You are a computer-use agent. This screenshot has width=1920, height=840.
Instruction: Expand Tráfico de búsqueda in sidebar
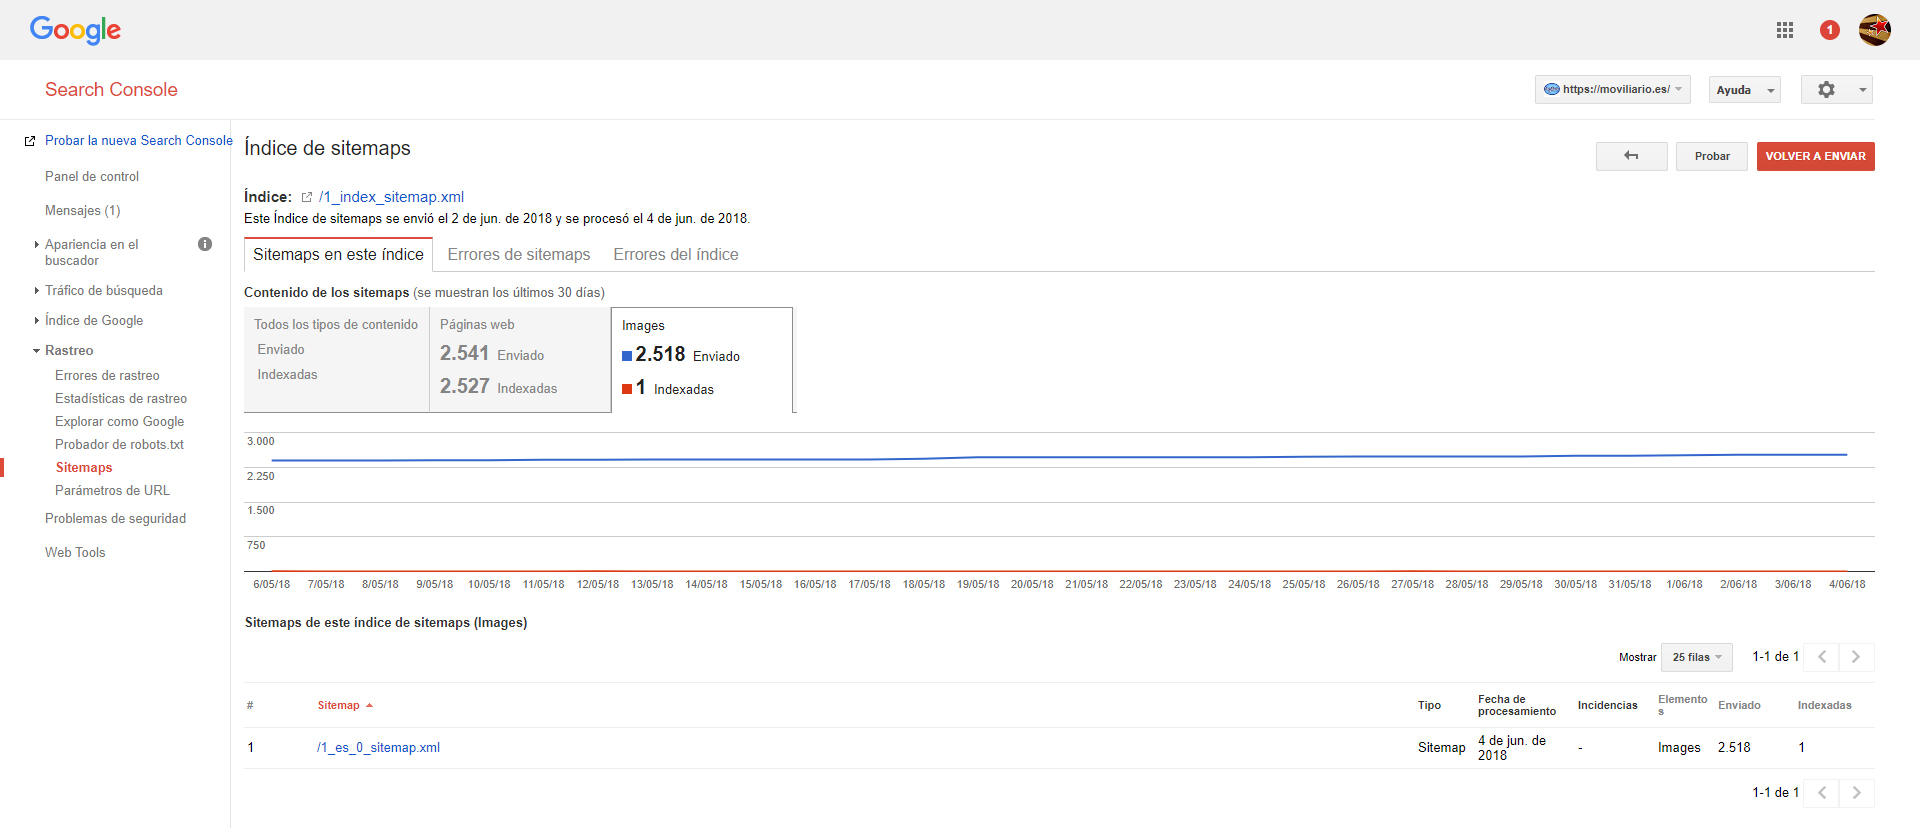pos(103,291)
